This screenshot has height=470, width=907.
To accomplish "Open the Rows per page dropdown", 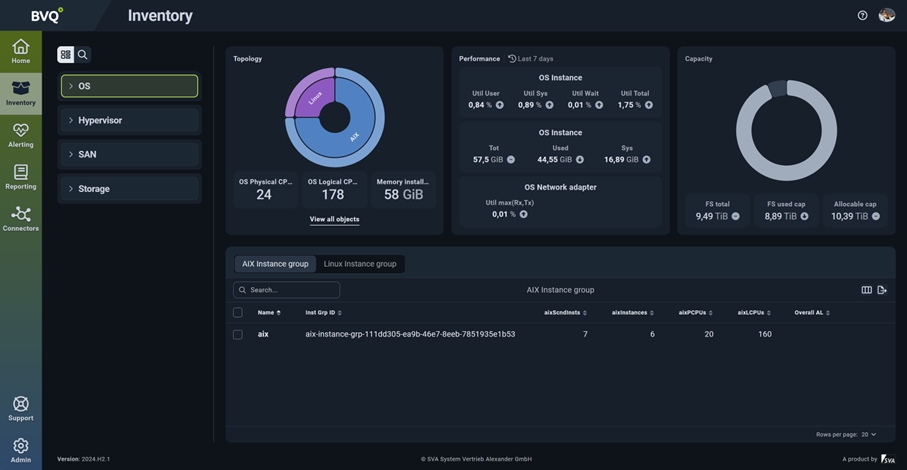I will point(868,435).
